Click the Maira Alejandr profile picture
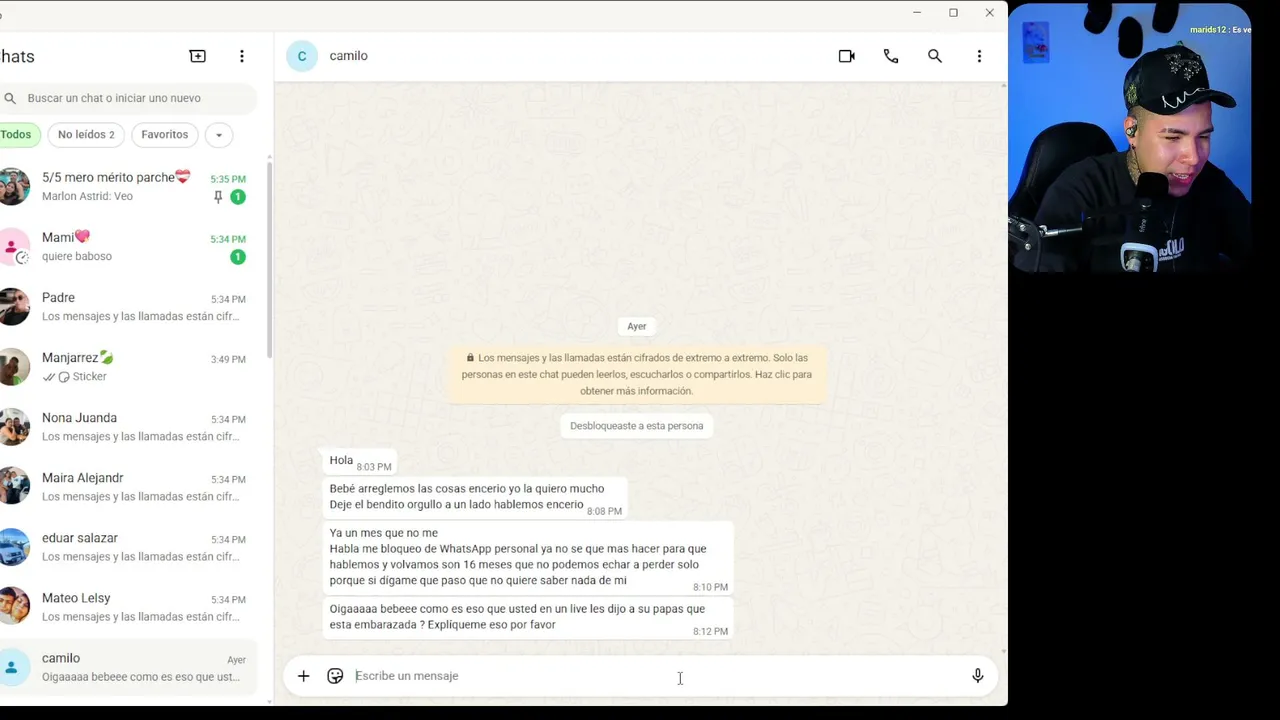This screenshot has height=720, width=1280. pyautogui.click(x=13, y=487)
